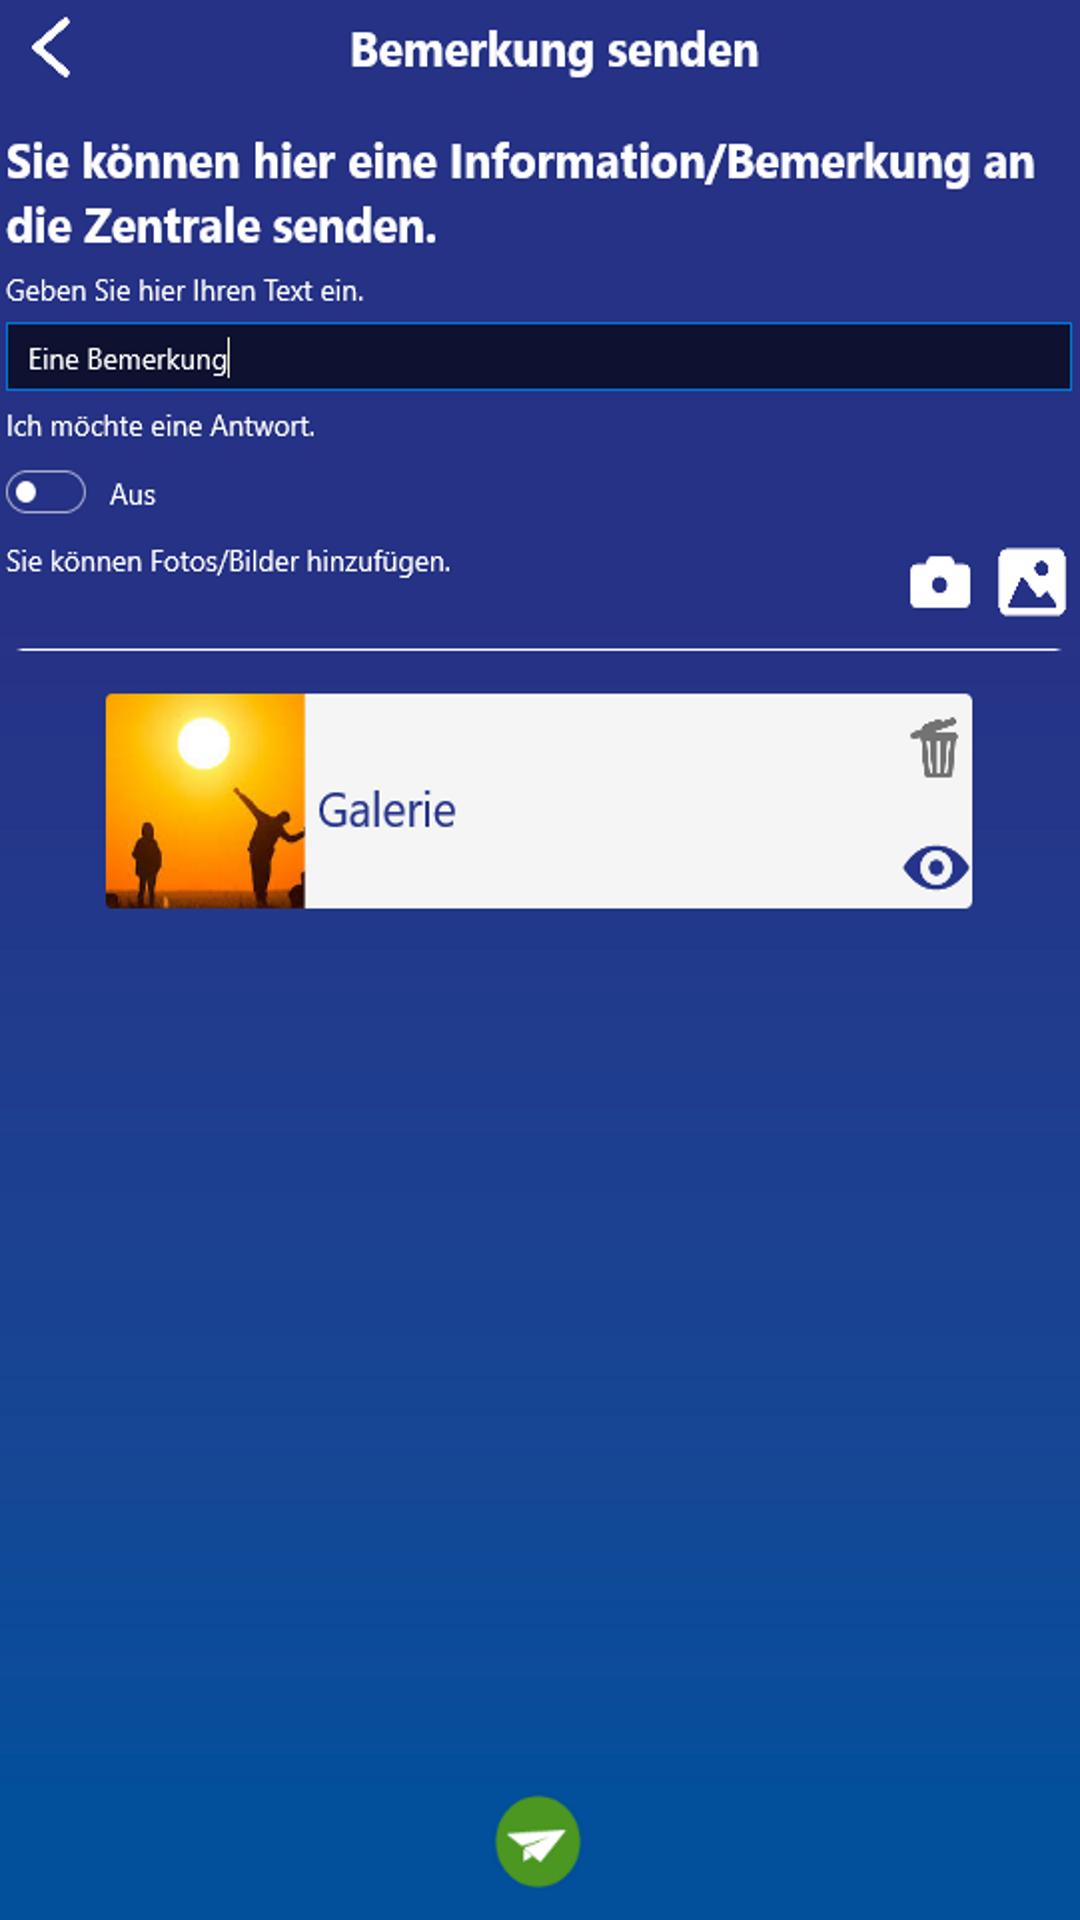The width and height of the screenshot is (1080, 1920).
Task: Open the image gallery picker icon
Action: pos(1032,582)
